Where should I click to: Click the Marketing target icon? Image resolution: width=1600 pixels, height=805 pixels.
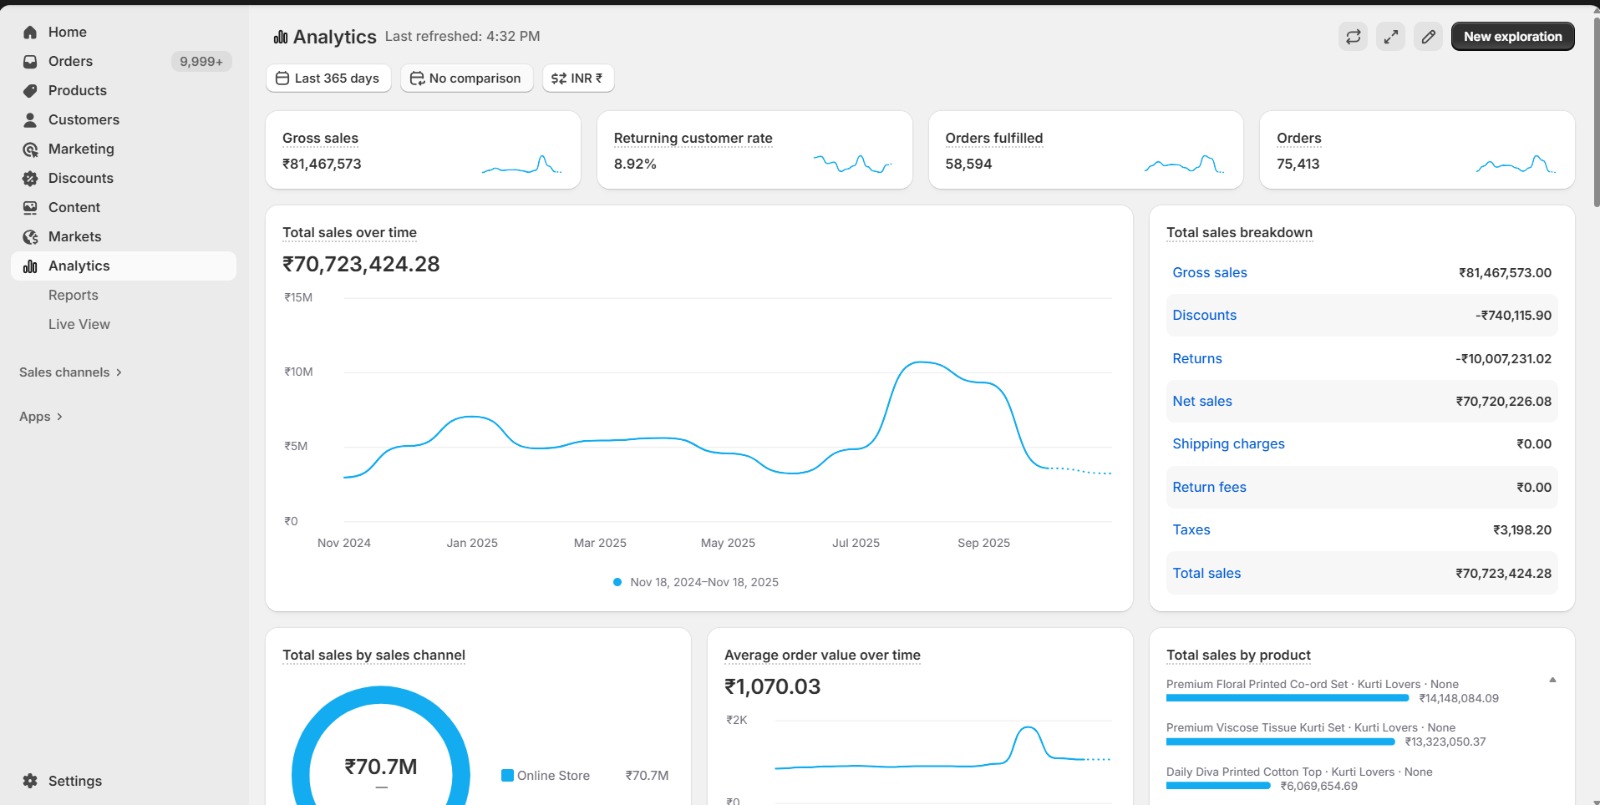(30, 149)
